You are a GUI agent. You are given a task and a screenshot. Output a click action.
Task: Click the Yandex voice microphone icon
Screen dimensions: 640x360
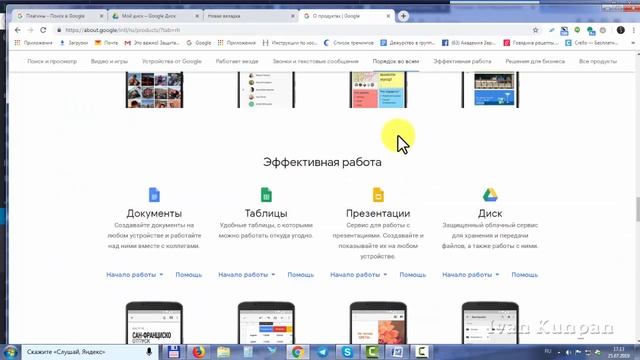pyautogui.click(x=149, y=352)
